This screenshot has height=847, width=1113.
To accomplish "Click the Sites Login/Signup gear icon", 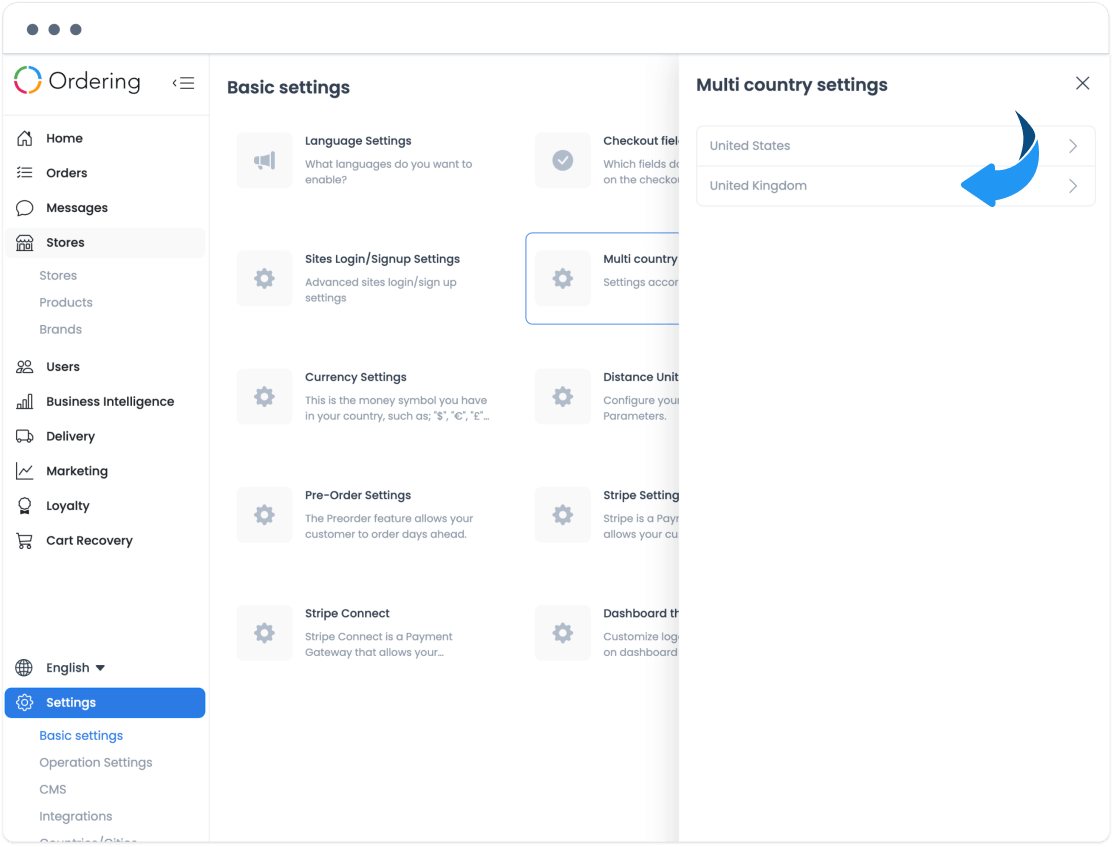I will click(x=265, y=278).
